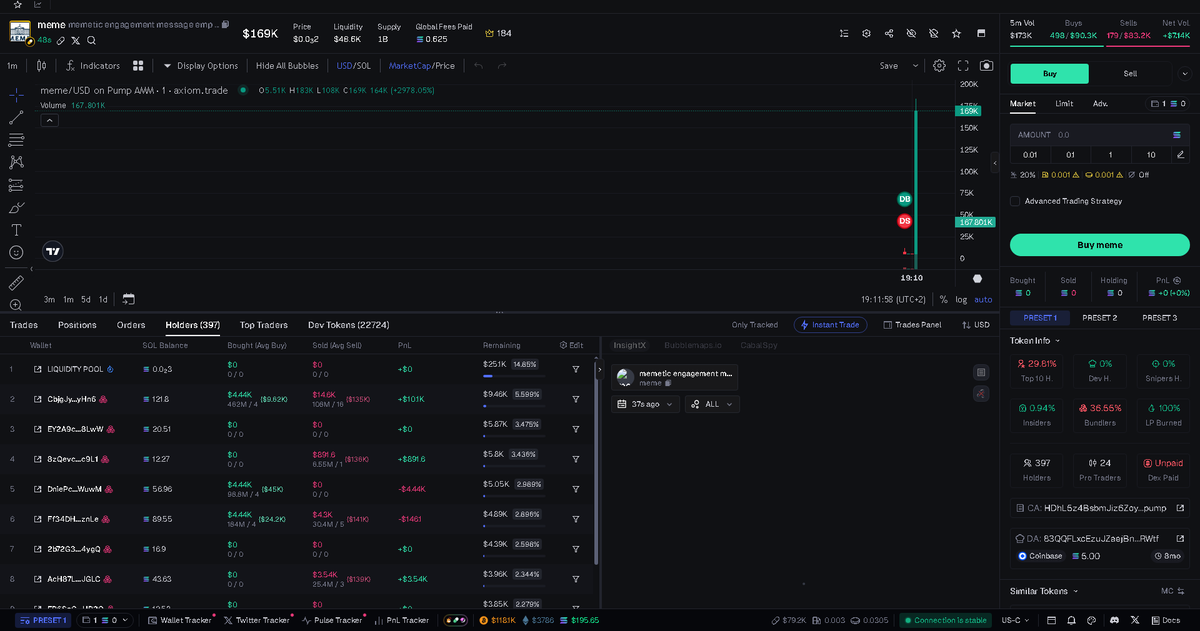This screenshot has height=631, width=1200.
Task: Select the text annotation tool
Action: pyautogui.click(x=16, y=230)
